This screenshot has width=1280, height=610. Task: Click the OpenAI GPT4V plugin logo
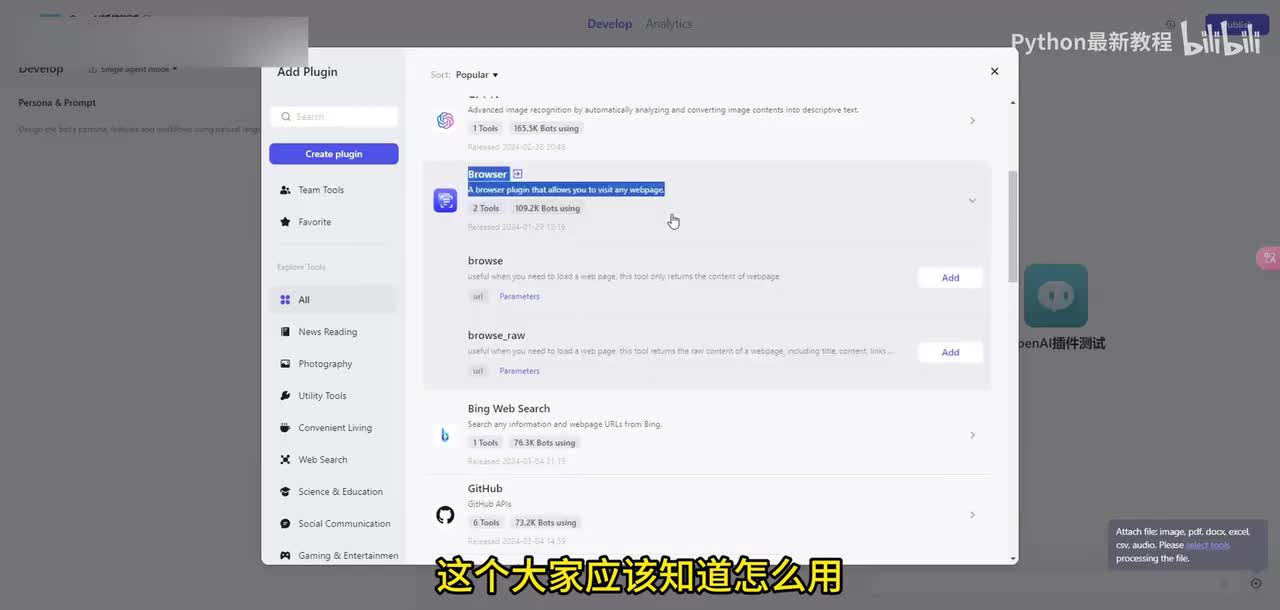point(445,121)
